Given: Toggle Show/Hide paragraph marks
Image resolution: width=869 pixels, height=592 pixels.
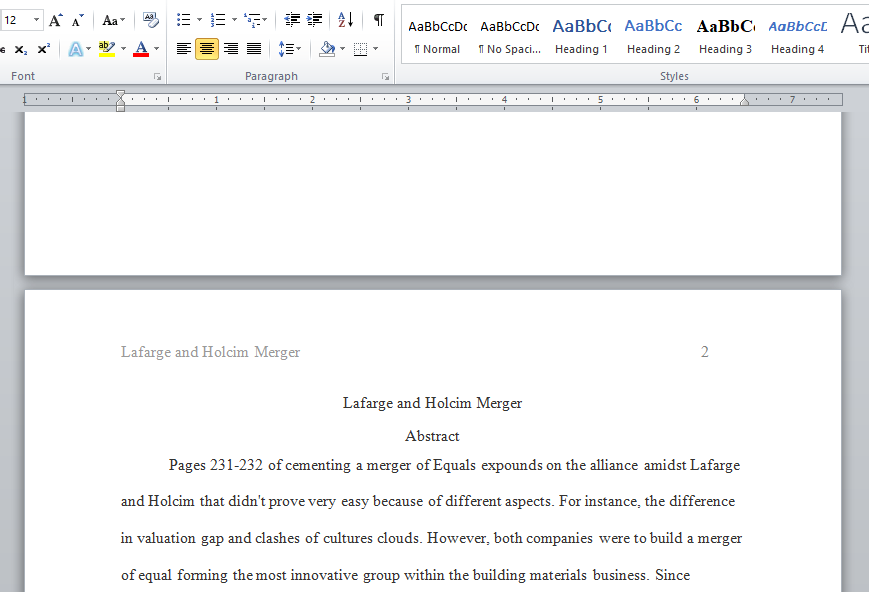Looking at the screenshot, I should (x=379, y=21).
